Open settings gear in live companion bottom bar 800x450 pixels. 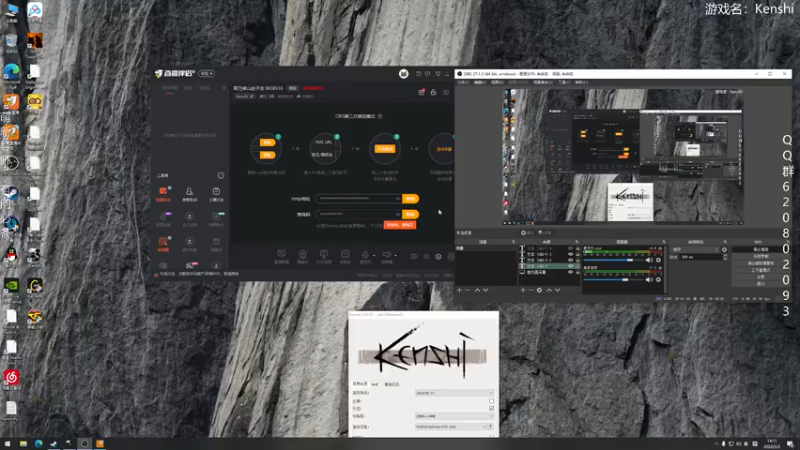coord(438,257)
